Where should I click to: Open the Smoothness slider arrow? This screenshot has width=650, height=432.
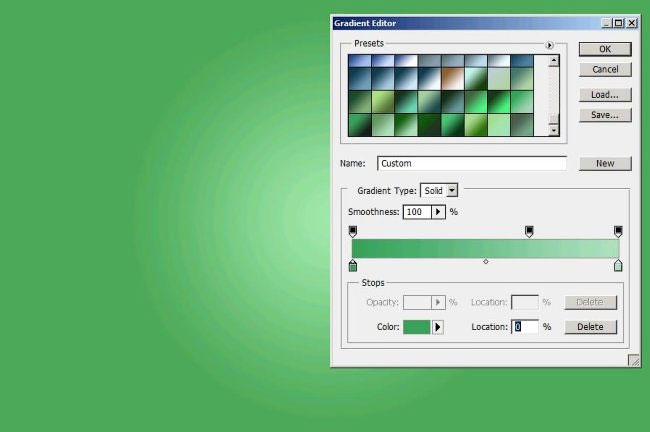[438, 212]
